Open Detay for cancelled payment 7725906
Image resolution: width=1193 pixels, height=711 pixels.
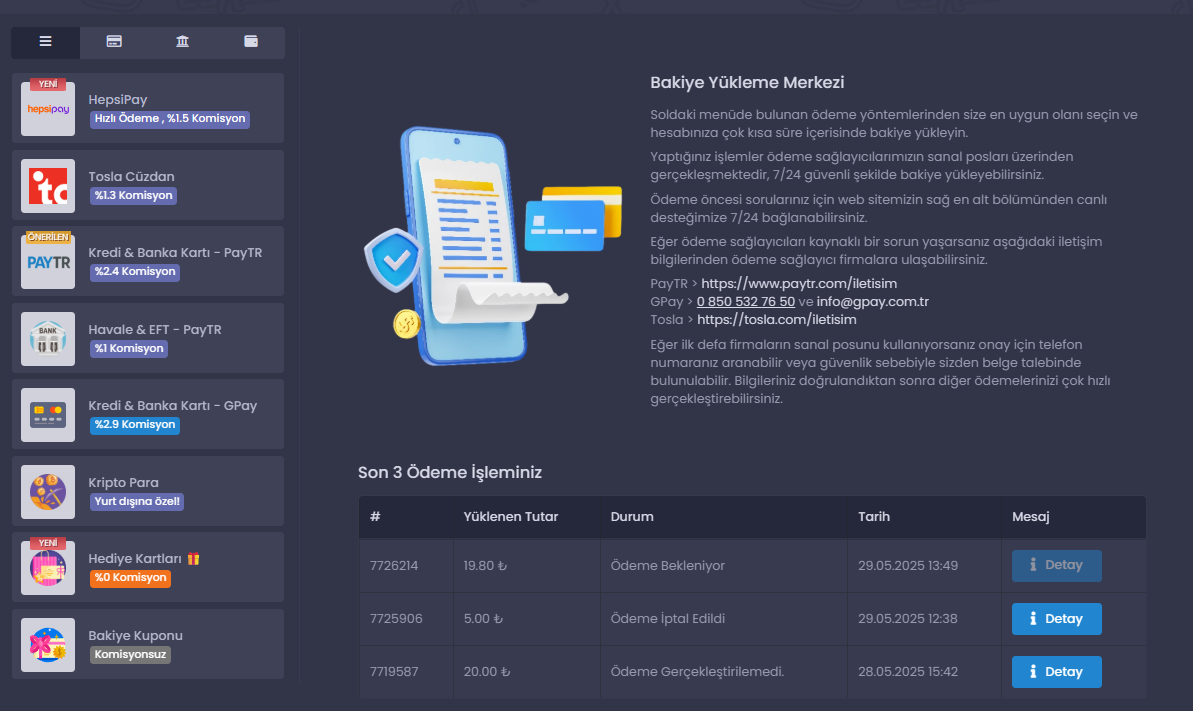pyautogui.click(x=1056, y=619)
